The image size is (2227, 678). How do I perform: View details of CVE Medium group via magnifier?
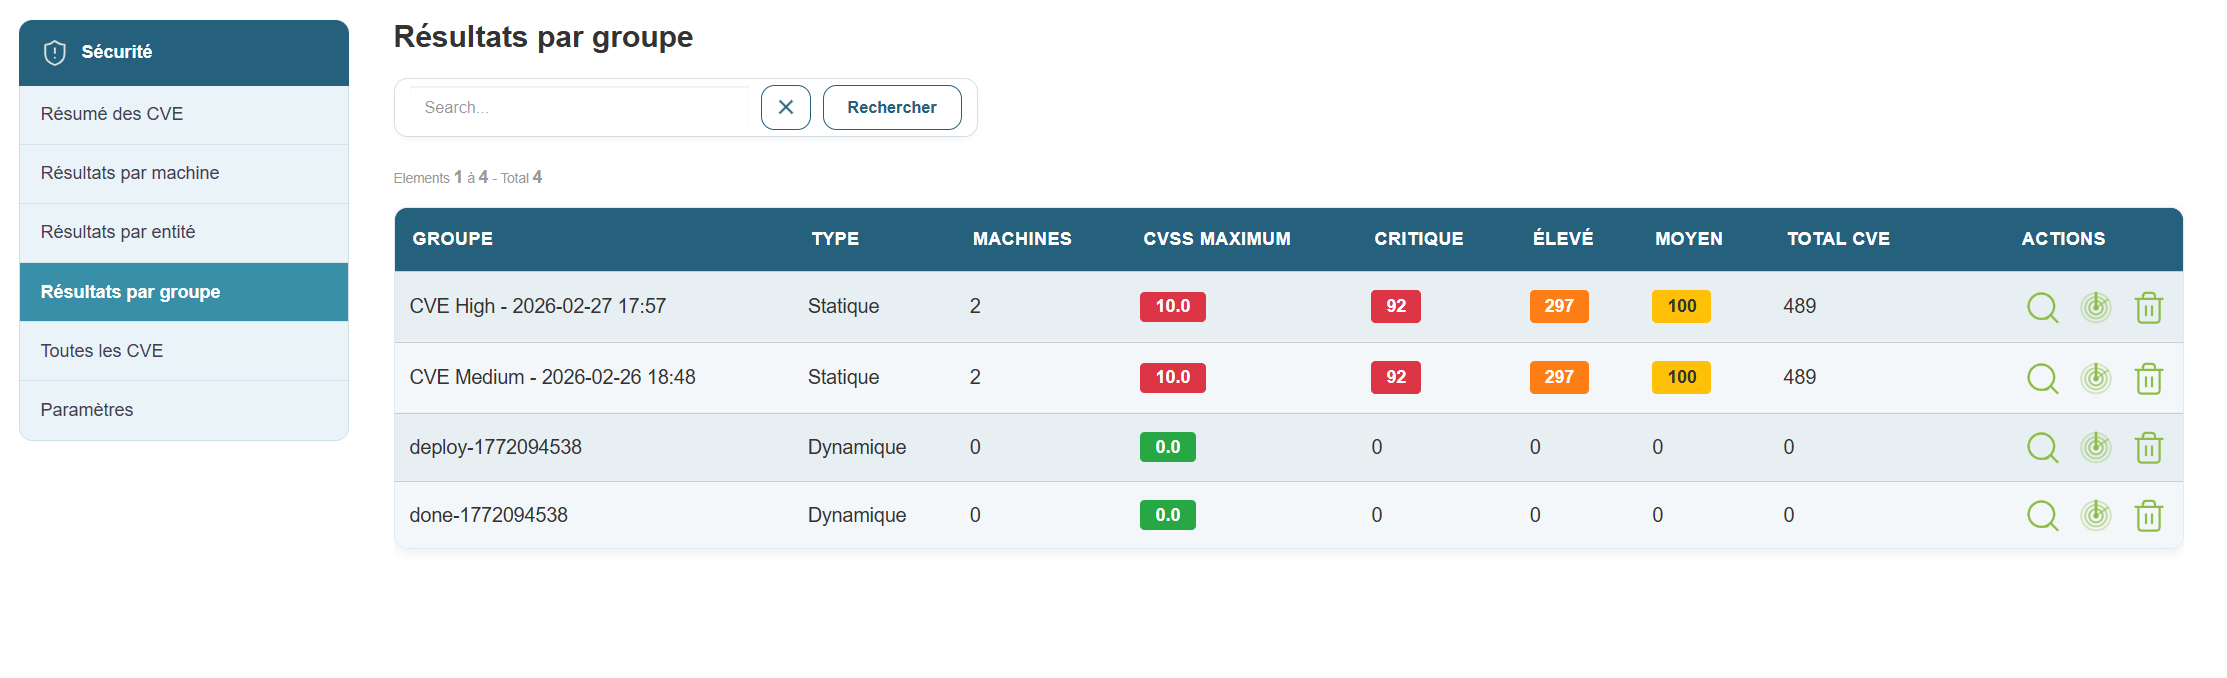(2041, 378)
